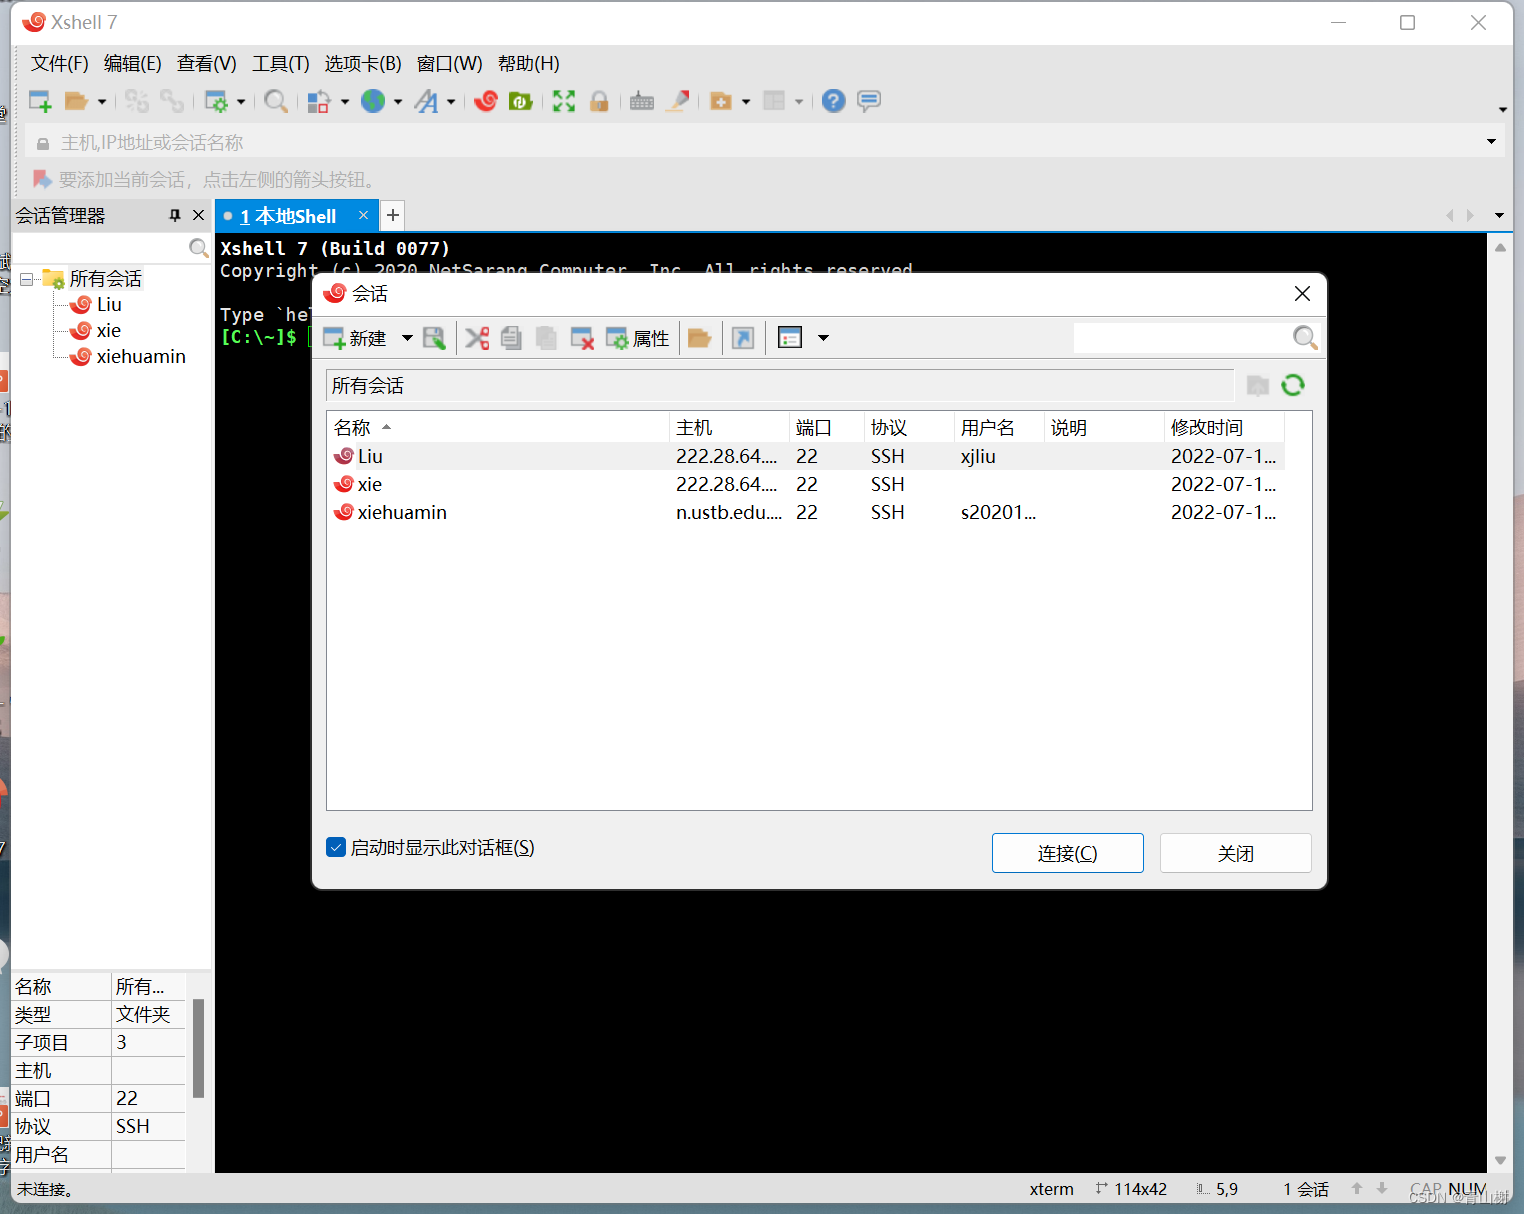Click the globe encoding icon

(x=373, y=101)
